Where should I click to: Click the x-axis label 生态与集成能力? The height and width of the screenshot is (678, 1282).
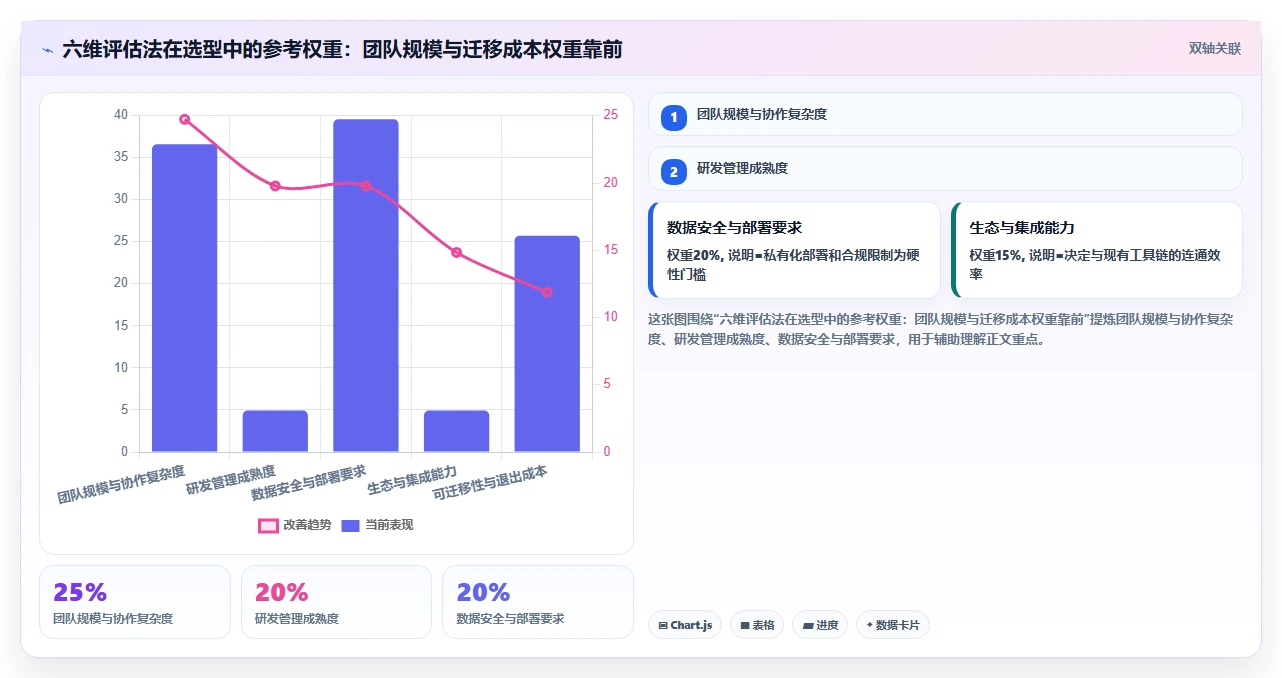(x=413, y=481)
